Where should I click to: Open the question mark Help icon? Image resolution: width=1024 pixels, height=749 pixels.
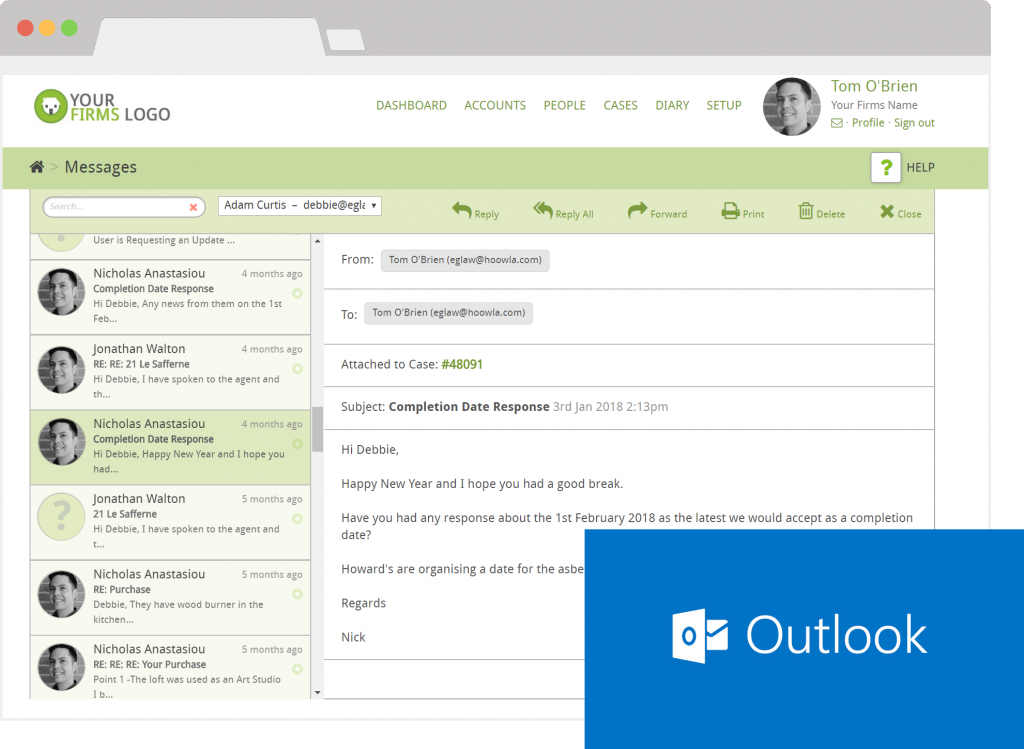pos(886,168)
